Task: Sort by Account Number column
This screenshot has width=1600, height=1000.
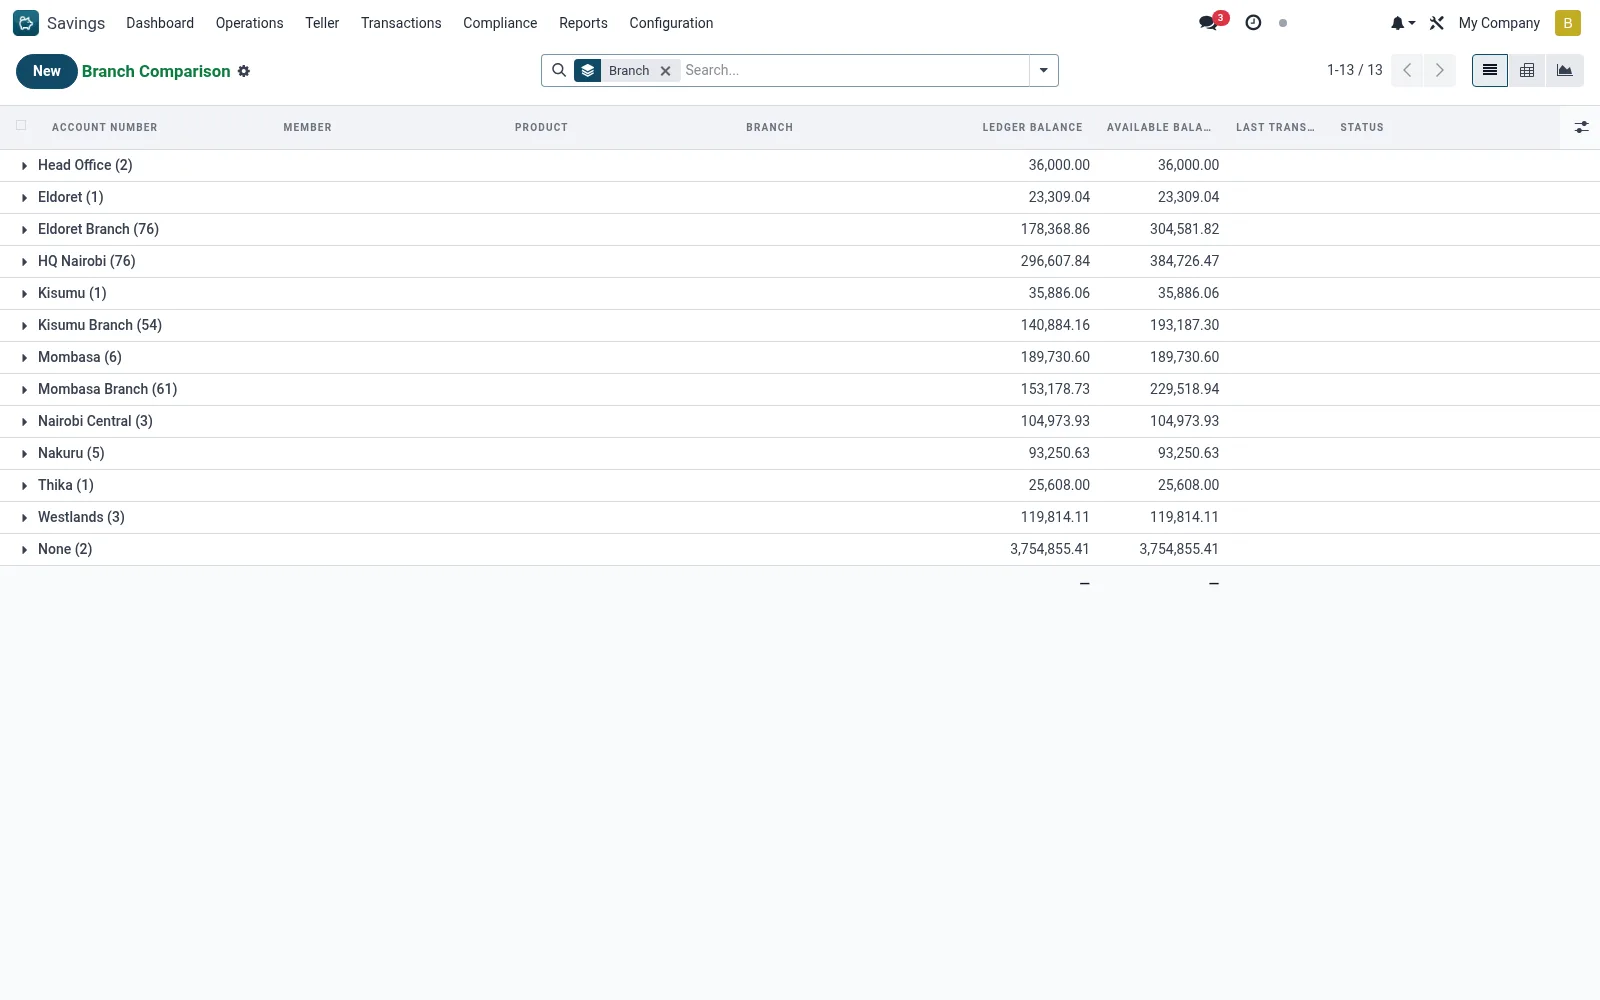Action: (104, 127)
